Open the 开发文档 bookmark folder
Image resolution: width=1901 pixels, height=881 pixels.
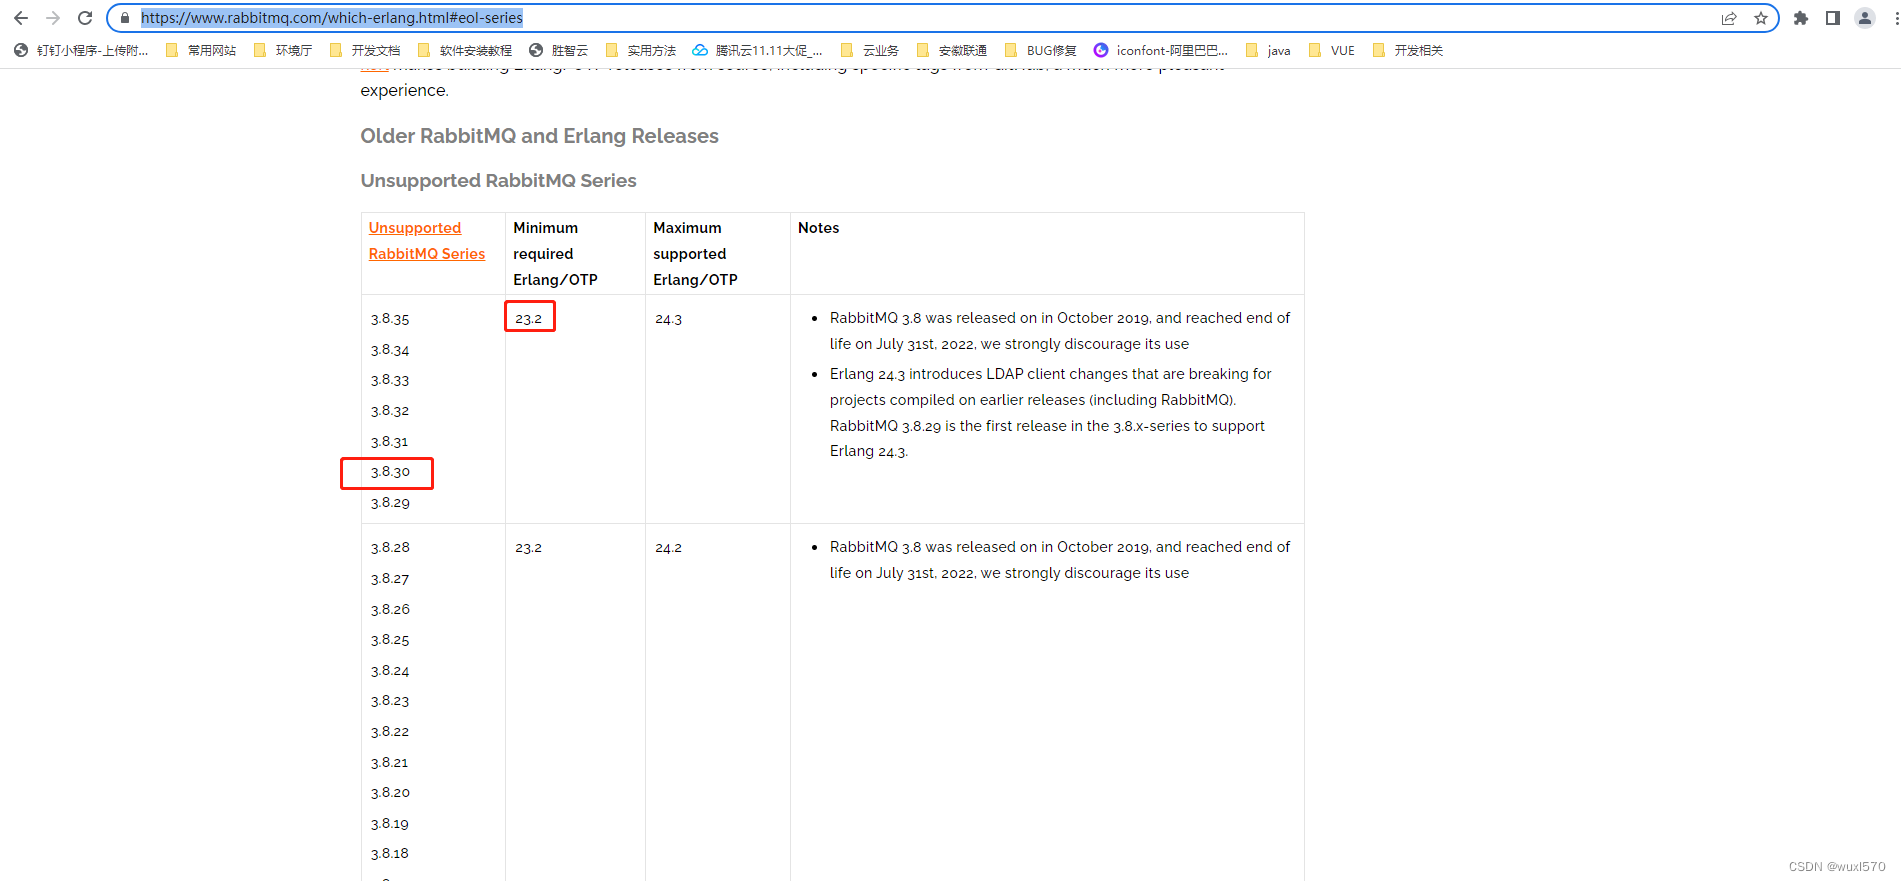click(x=365, y=50)
